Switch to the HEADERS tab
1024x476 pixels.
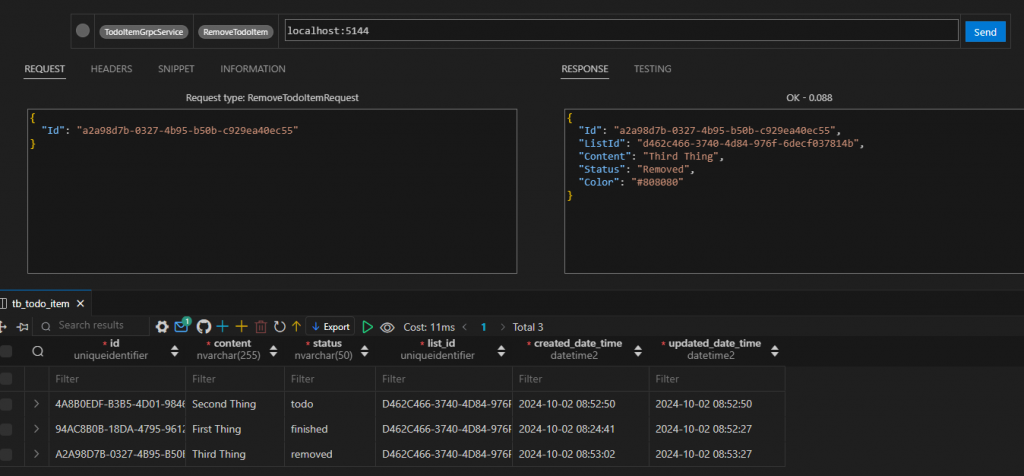pyautogui.click(x=111, y=69)
